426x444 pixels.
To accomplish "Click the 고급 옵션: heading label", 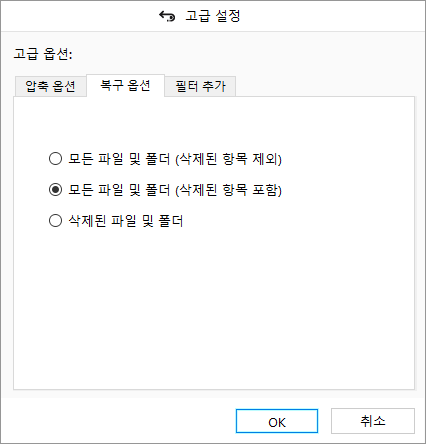I will coord(43,54).
